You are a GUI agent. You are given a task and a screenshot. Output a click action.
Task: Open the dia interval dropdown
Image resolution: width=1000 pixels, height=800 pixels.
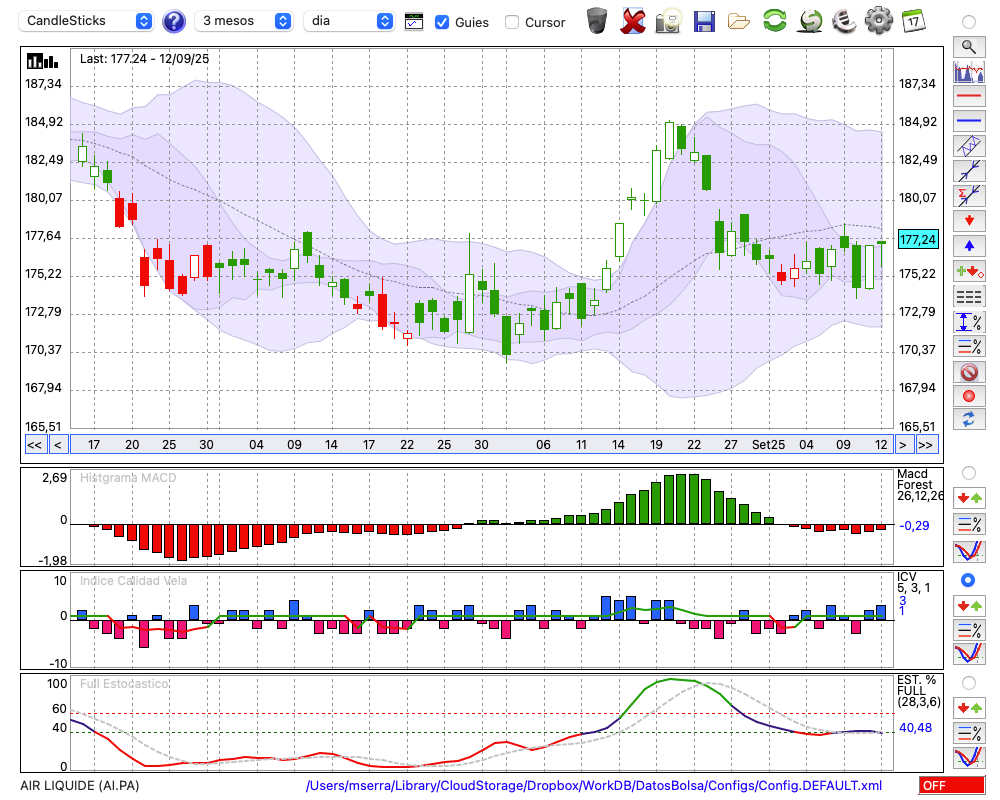pyautogui.click(x=348, y=21)
